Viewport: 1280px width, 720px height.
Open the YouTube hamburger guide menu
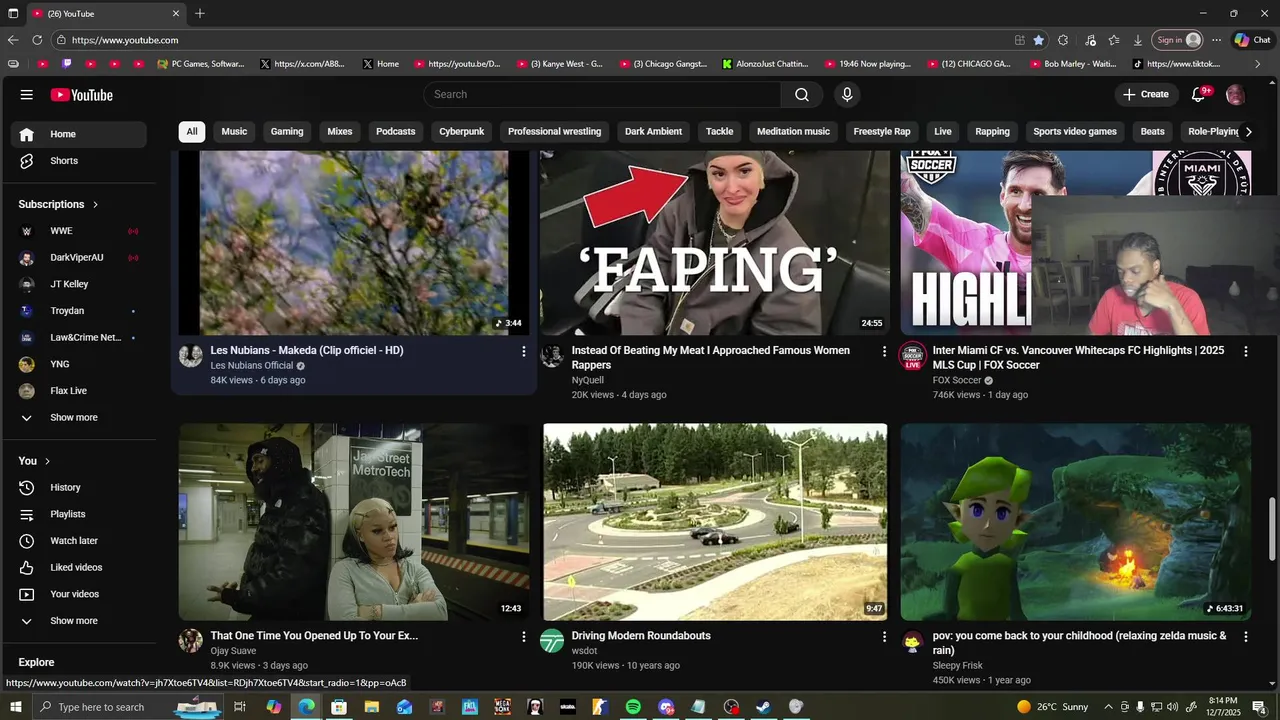27,95
